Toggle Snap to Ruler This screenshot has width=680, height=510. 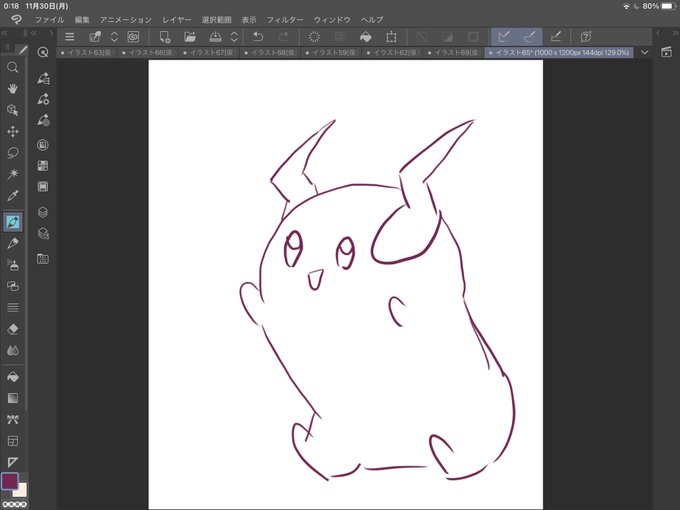point(504,37)
